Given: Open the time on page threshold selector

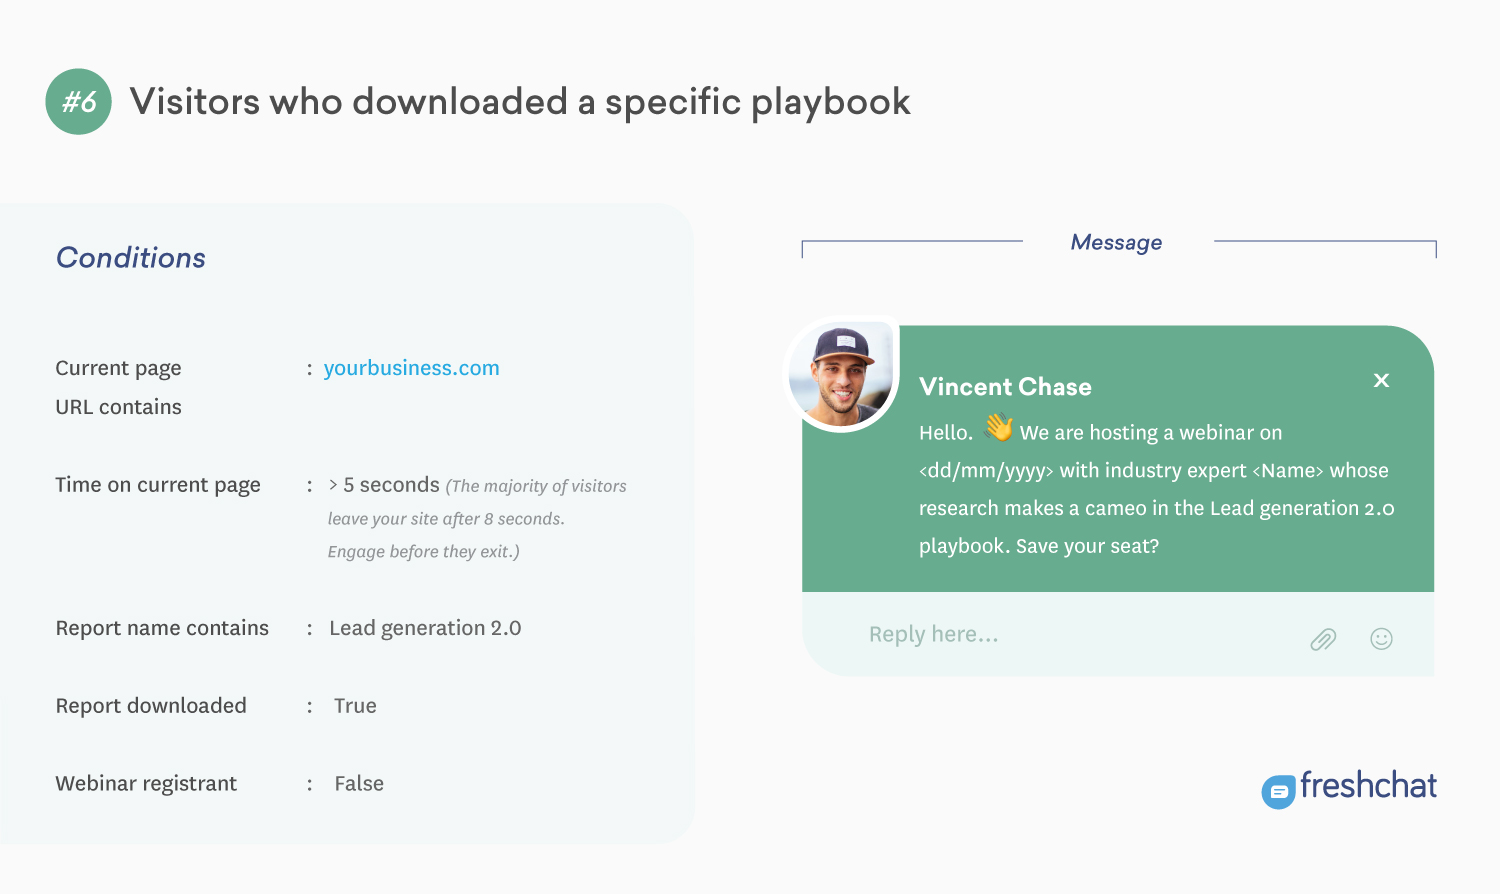Looking at the screenshot, I should [384, 484].
